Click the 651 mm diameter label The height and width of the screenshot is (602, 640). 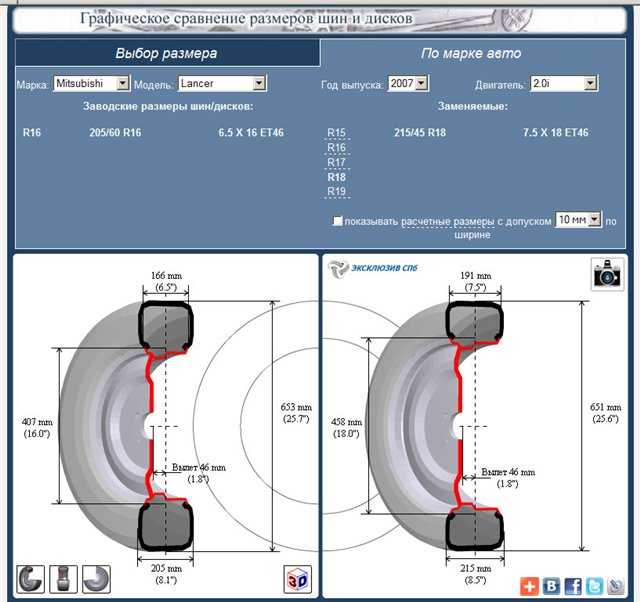[606, 413]
